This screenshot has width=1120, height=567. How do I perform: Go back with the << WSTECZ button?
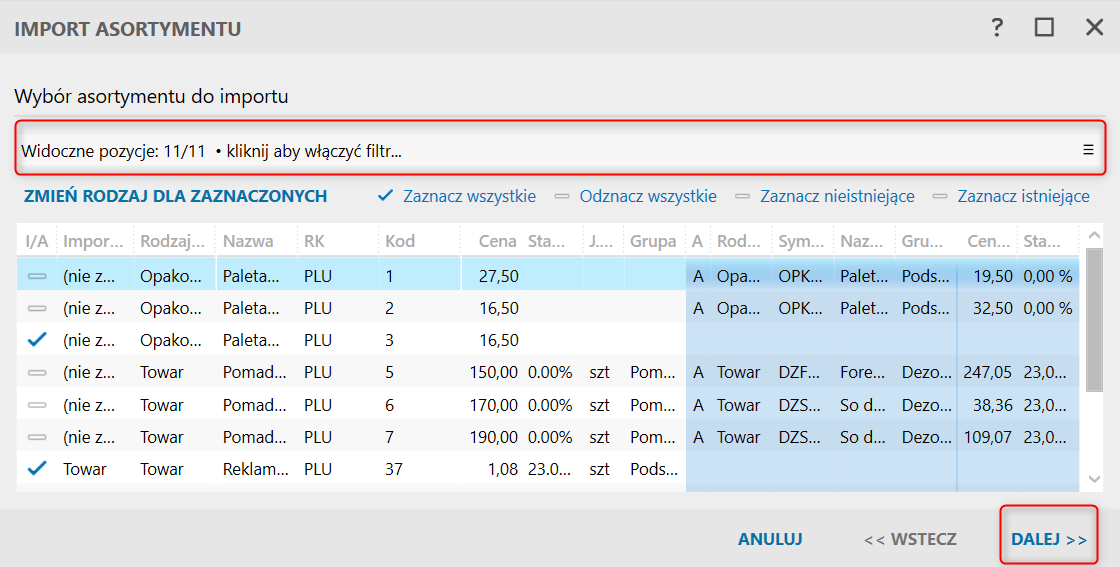910,539
